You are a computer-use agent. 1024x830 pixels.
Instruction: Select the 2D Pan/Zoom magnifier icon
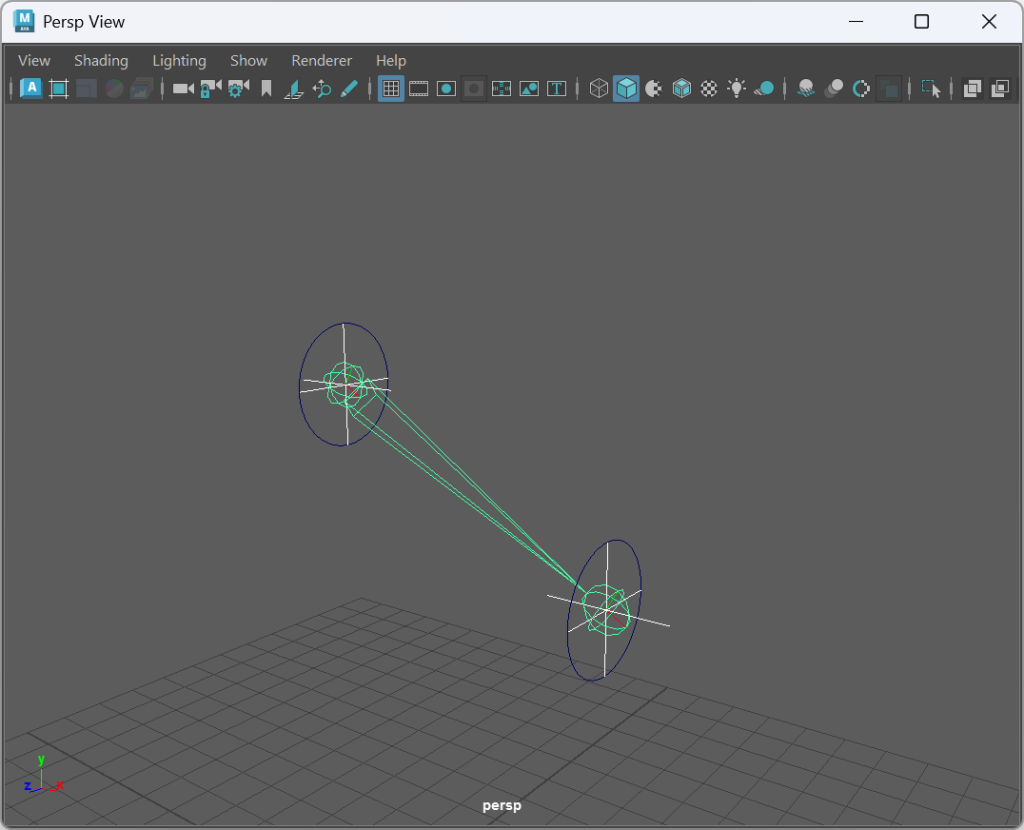(x=322, y=89)
